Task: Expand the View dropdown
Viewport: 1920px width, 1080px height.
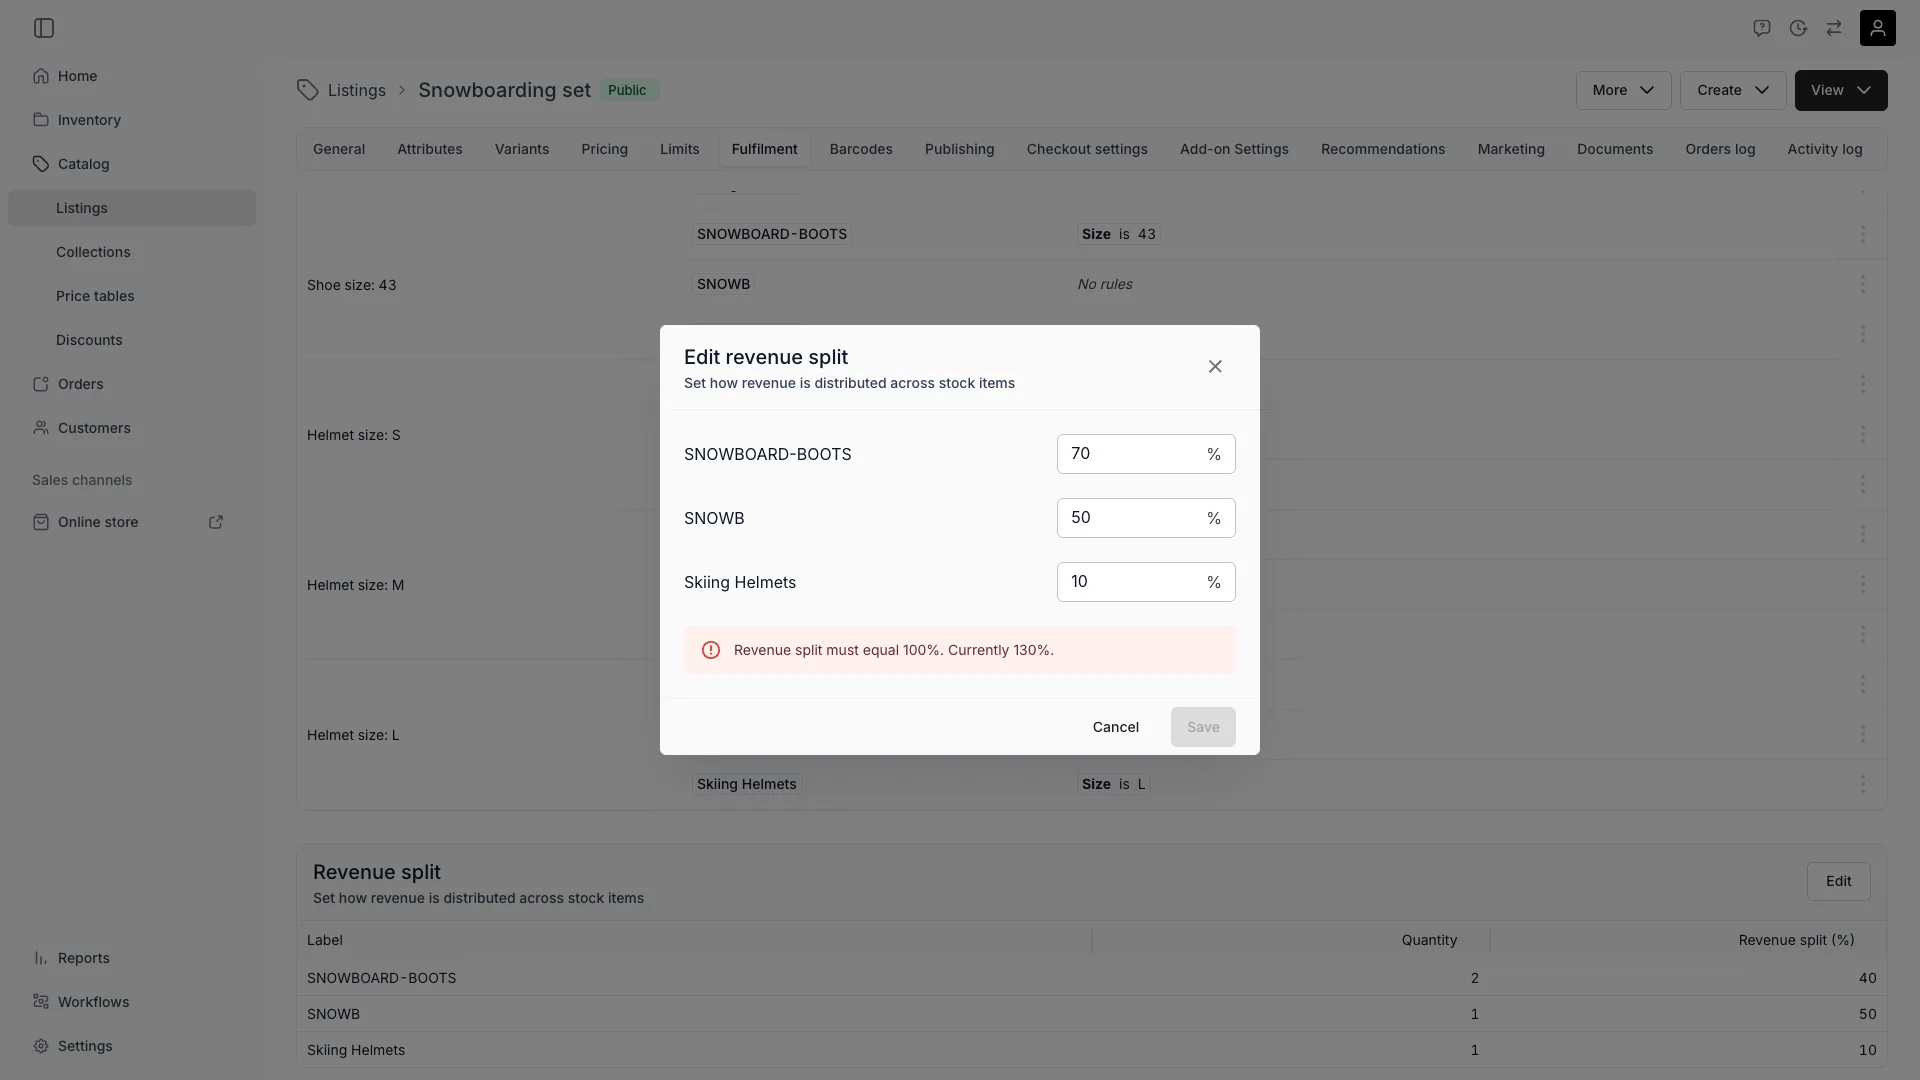Action: (x=1841, y=90)
